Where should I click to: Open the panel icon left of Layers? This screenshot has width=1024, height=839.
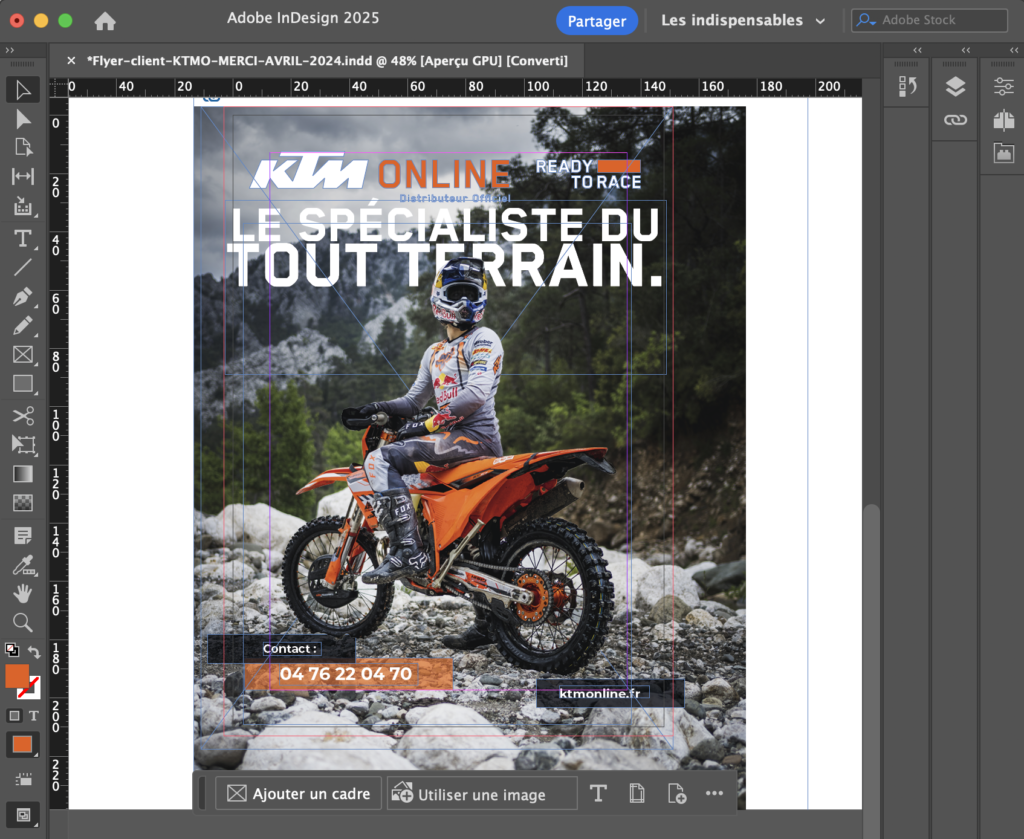(x=907, y=86)
